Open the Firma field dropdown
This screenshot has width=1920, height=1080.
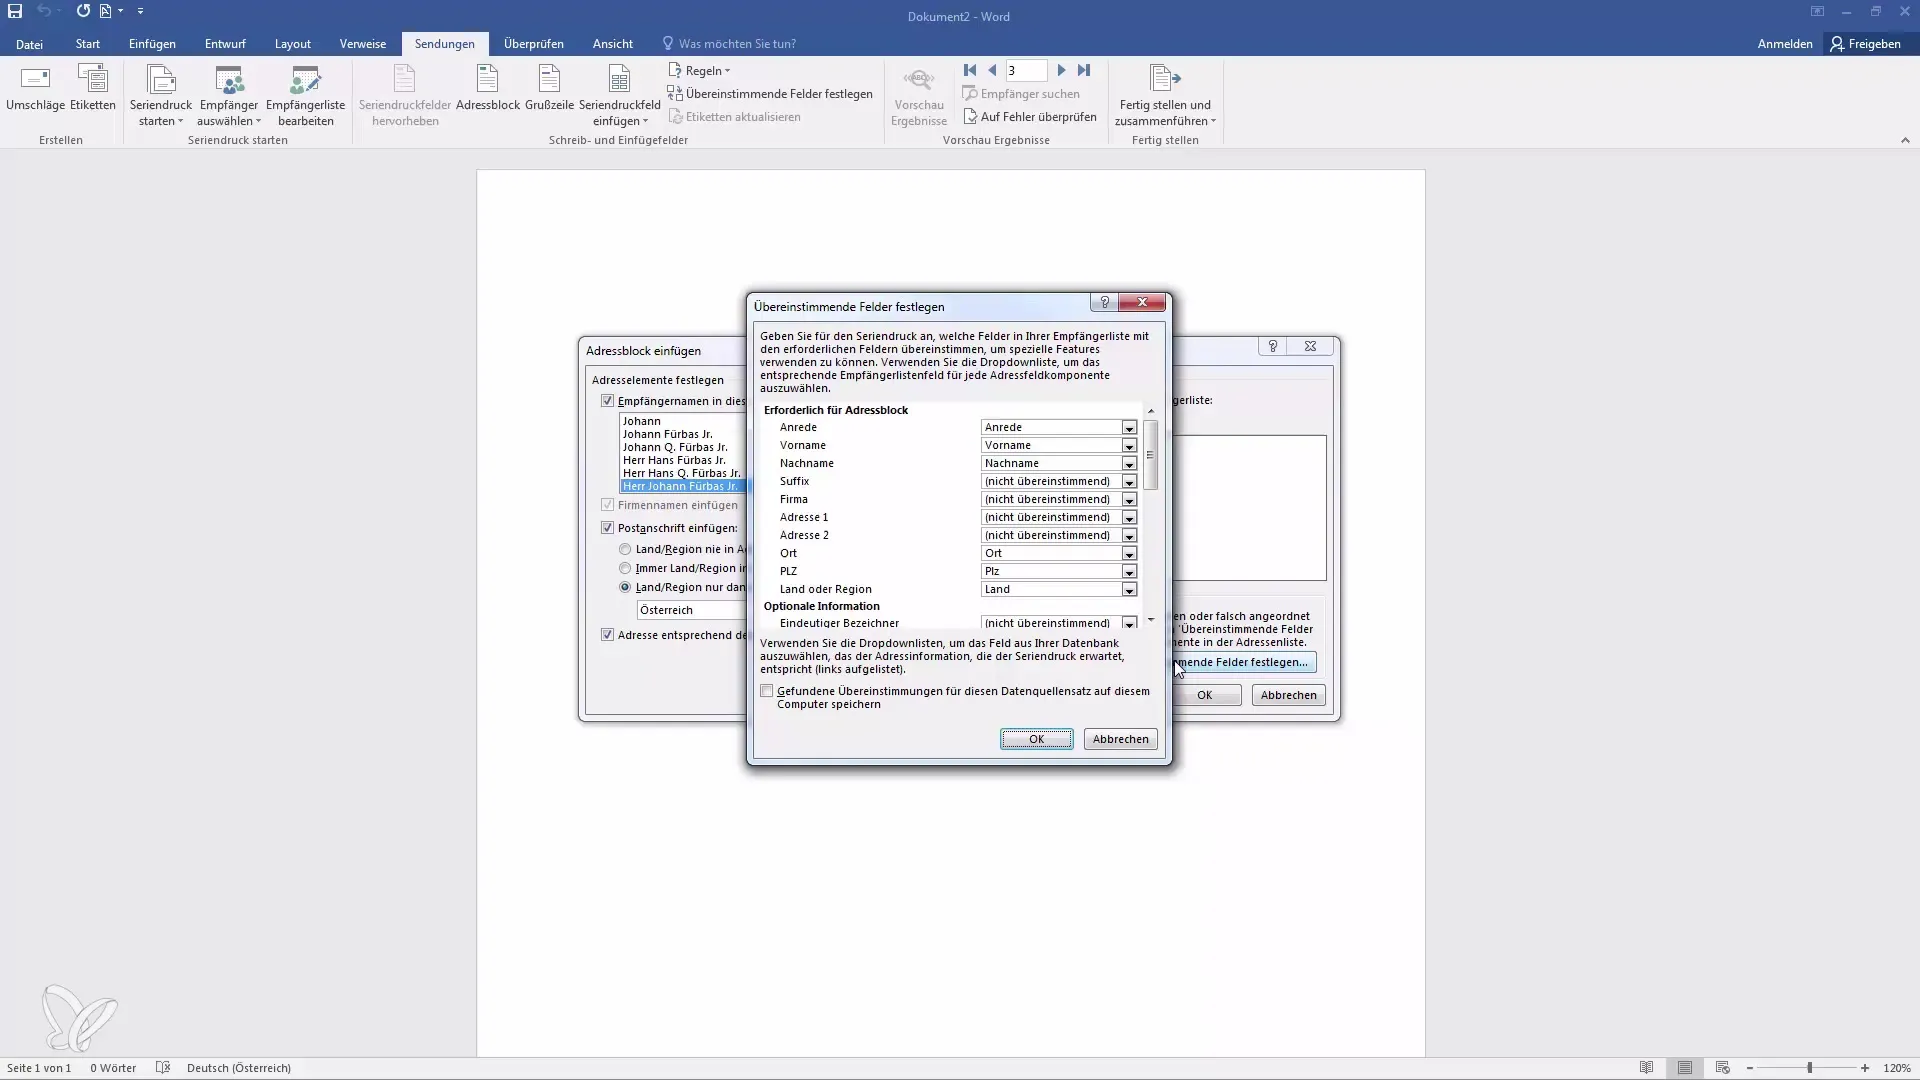[x=1129, y=500]
